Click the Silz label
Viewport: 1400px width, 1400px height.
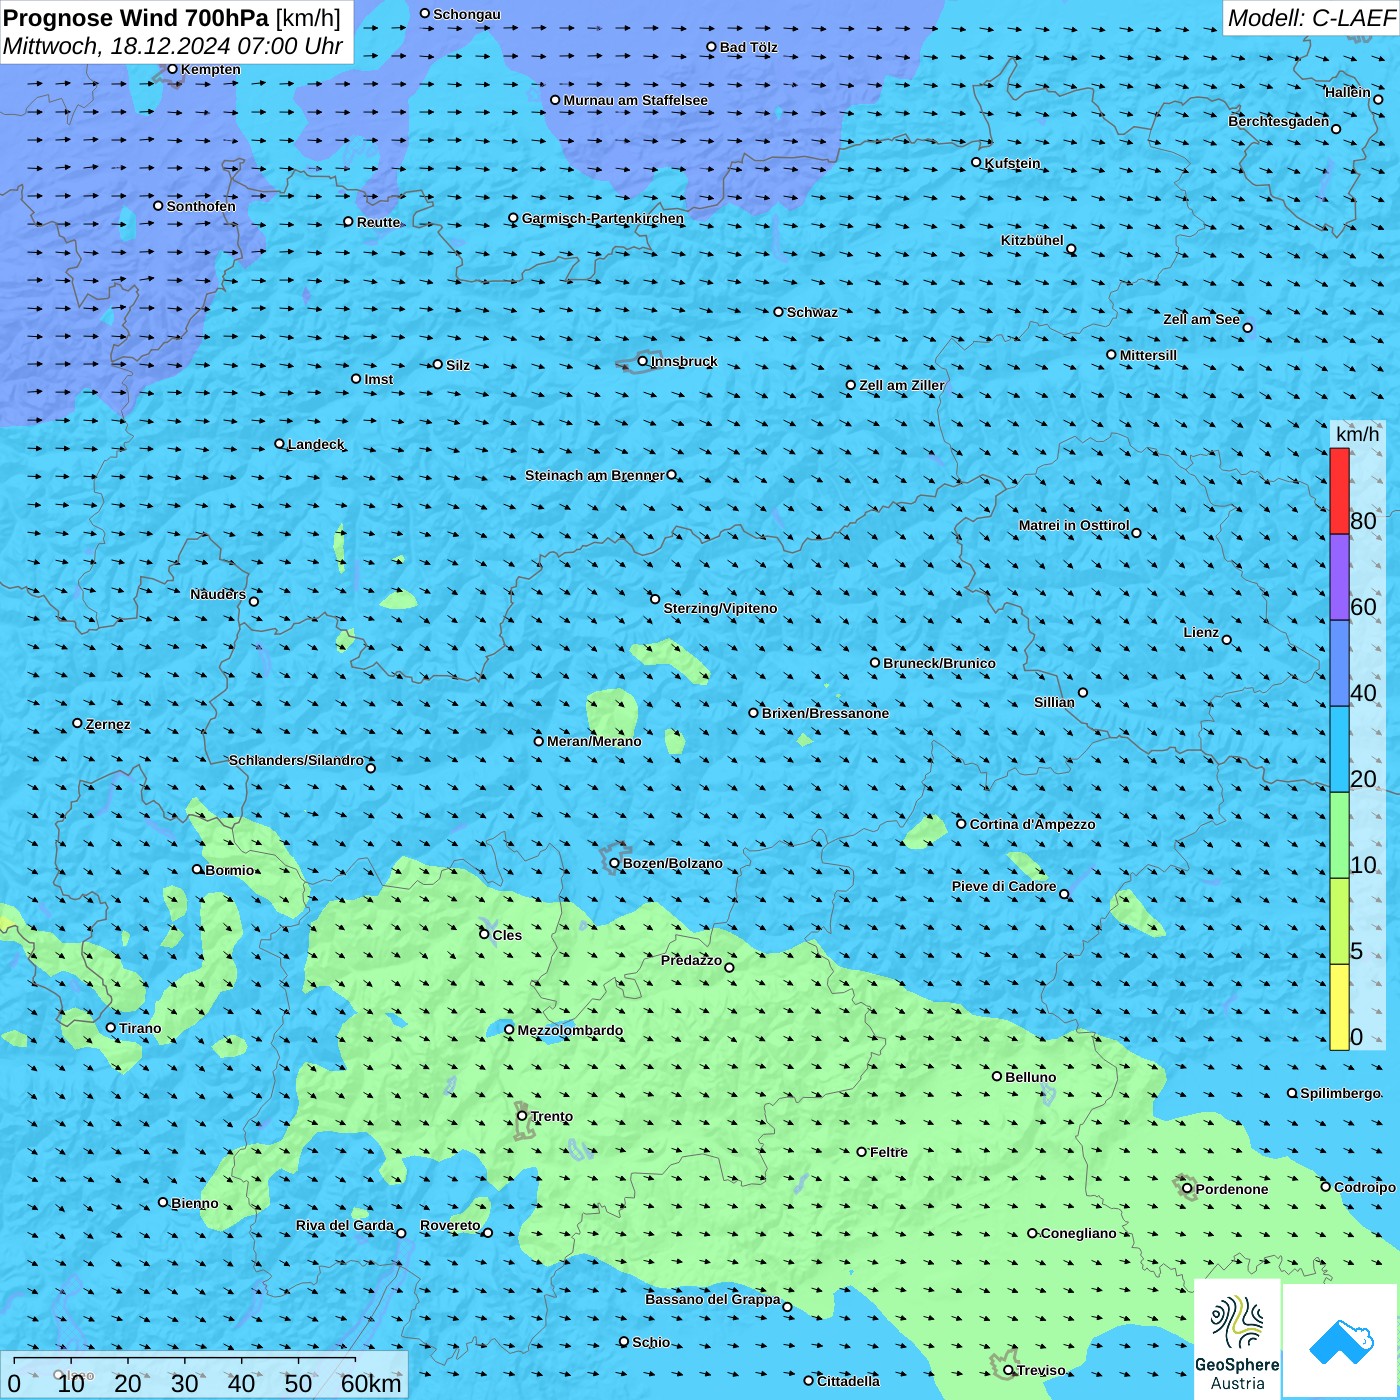[458, 365]
